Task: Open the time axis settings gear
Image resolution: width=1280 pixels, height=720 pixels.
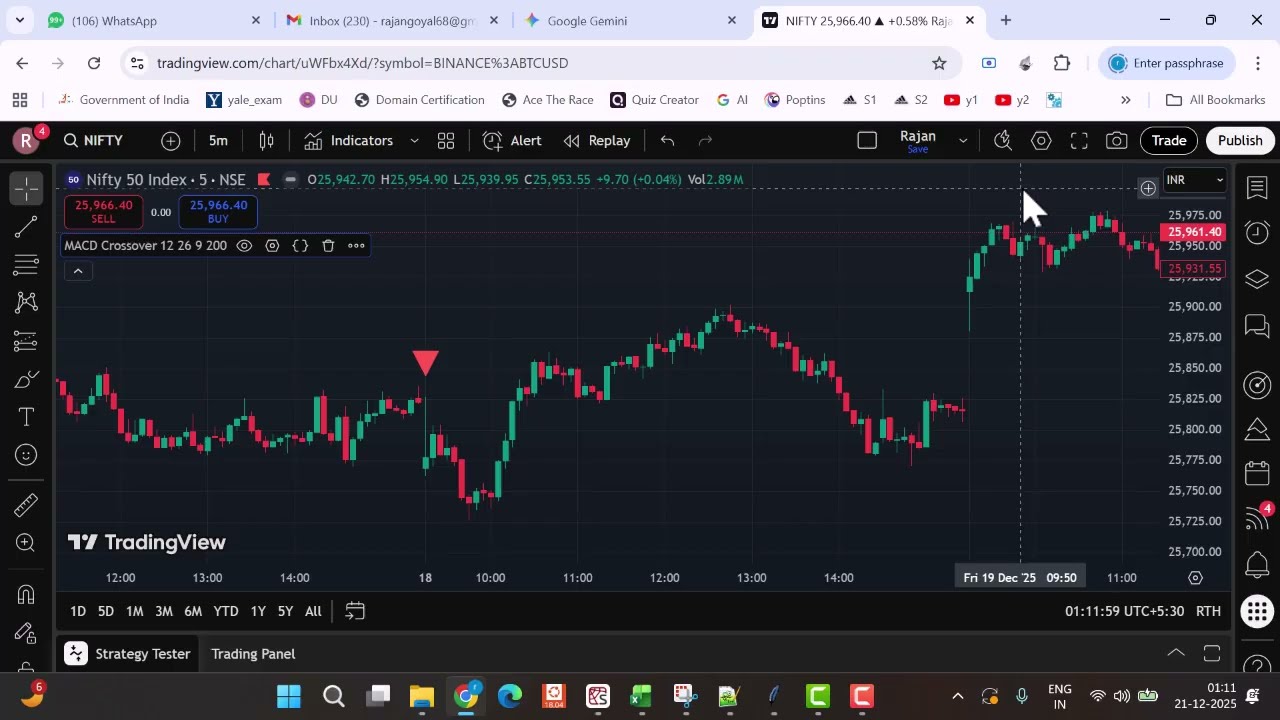Action: 1195,578
